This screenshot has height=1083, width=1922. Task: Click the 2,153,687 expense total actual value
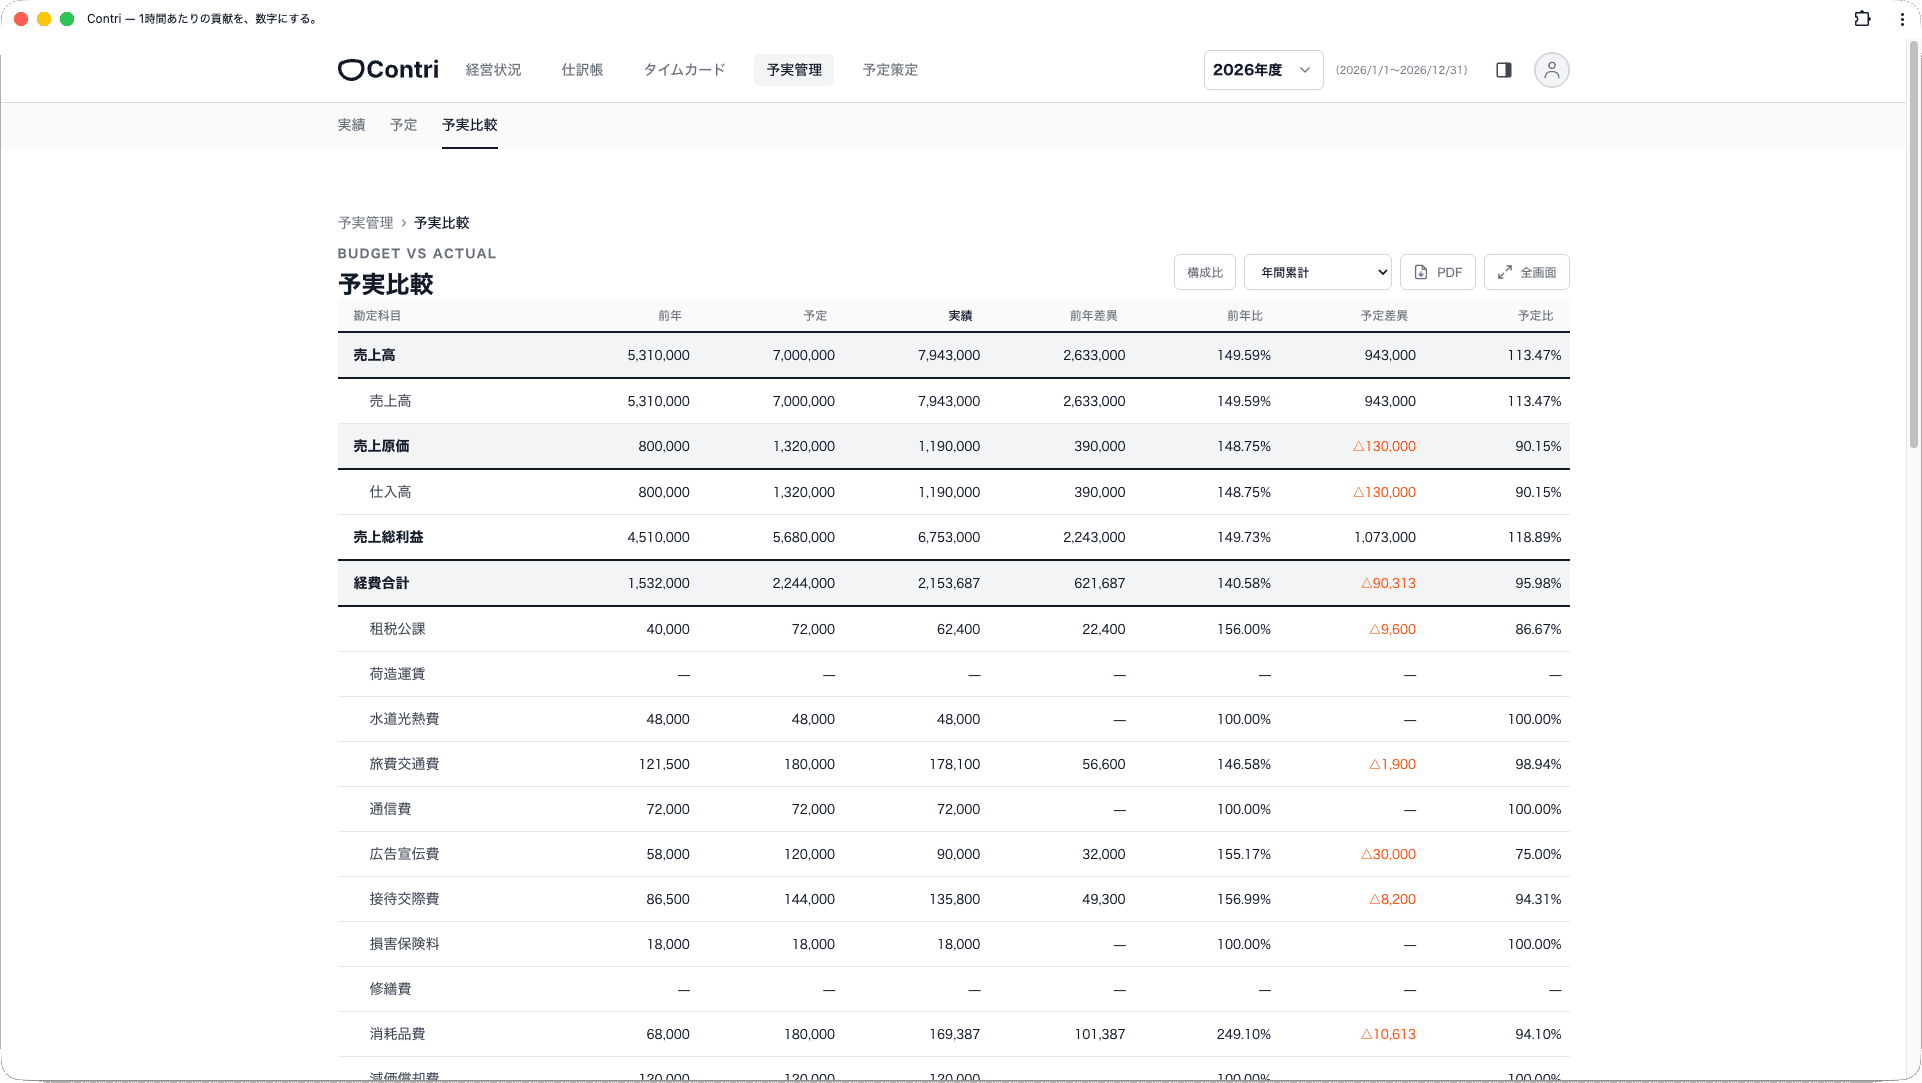(948, 583)
